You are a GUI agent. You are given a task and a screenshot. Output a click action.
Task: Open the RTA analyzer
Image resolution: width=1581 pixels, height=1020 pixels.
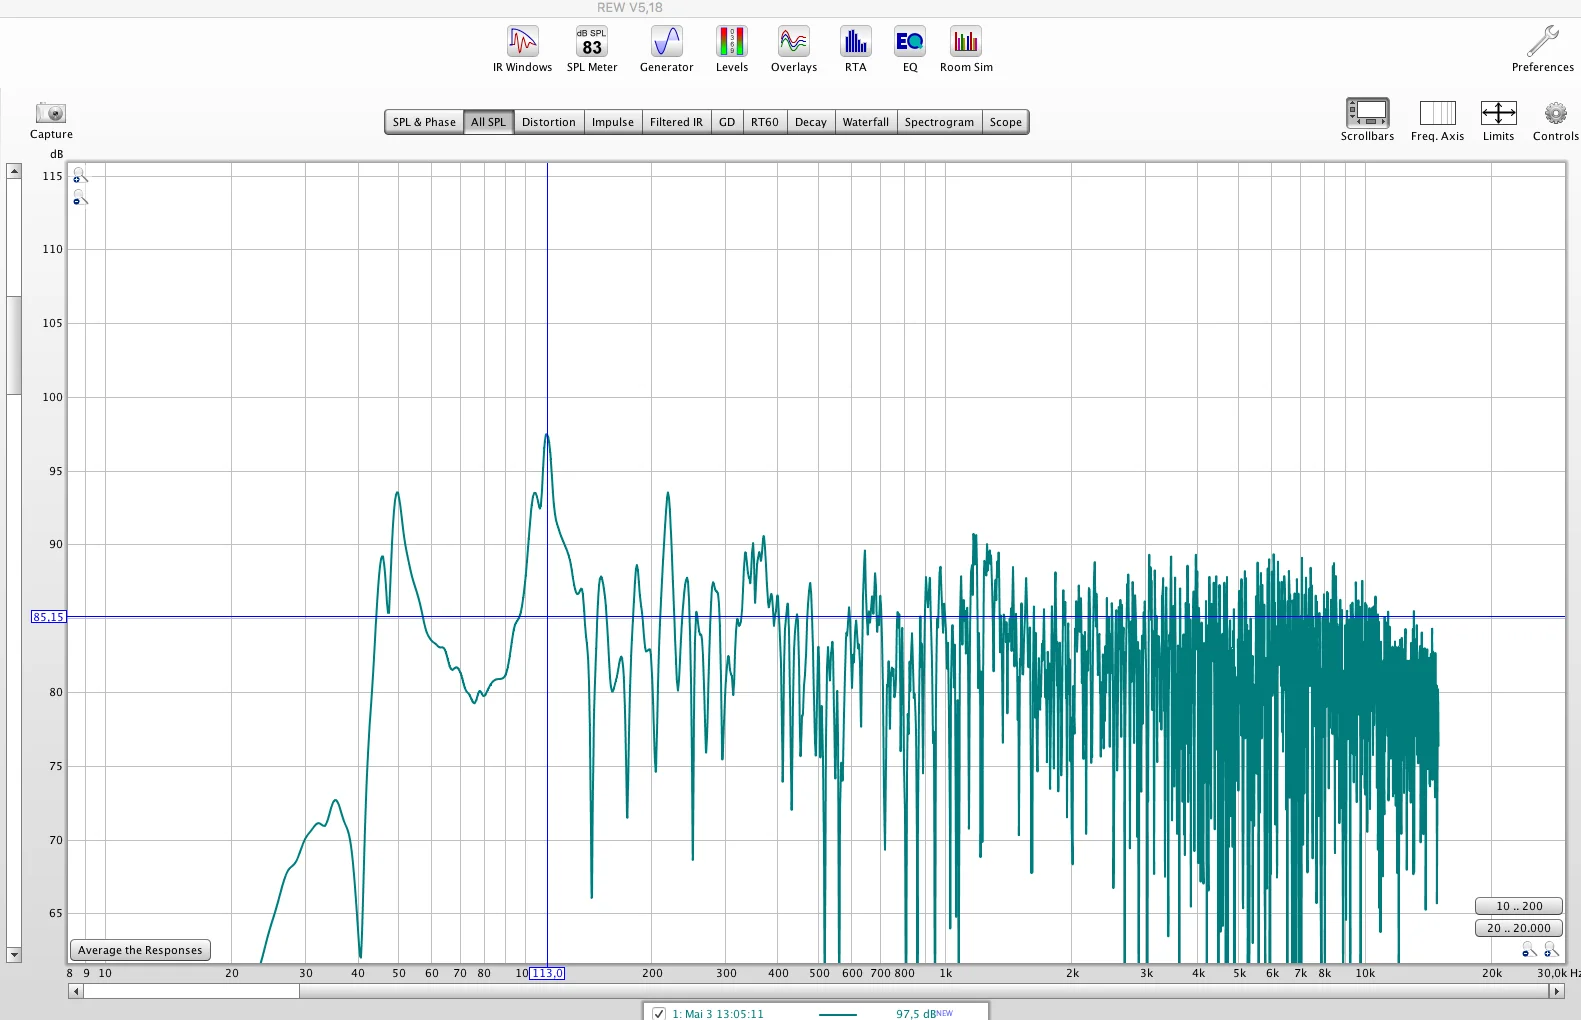click(855, 49)
